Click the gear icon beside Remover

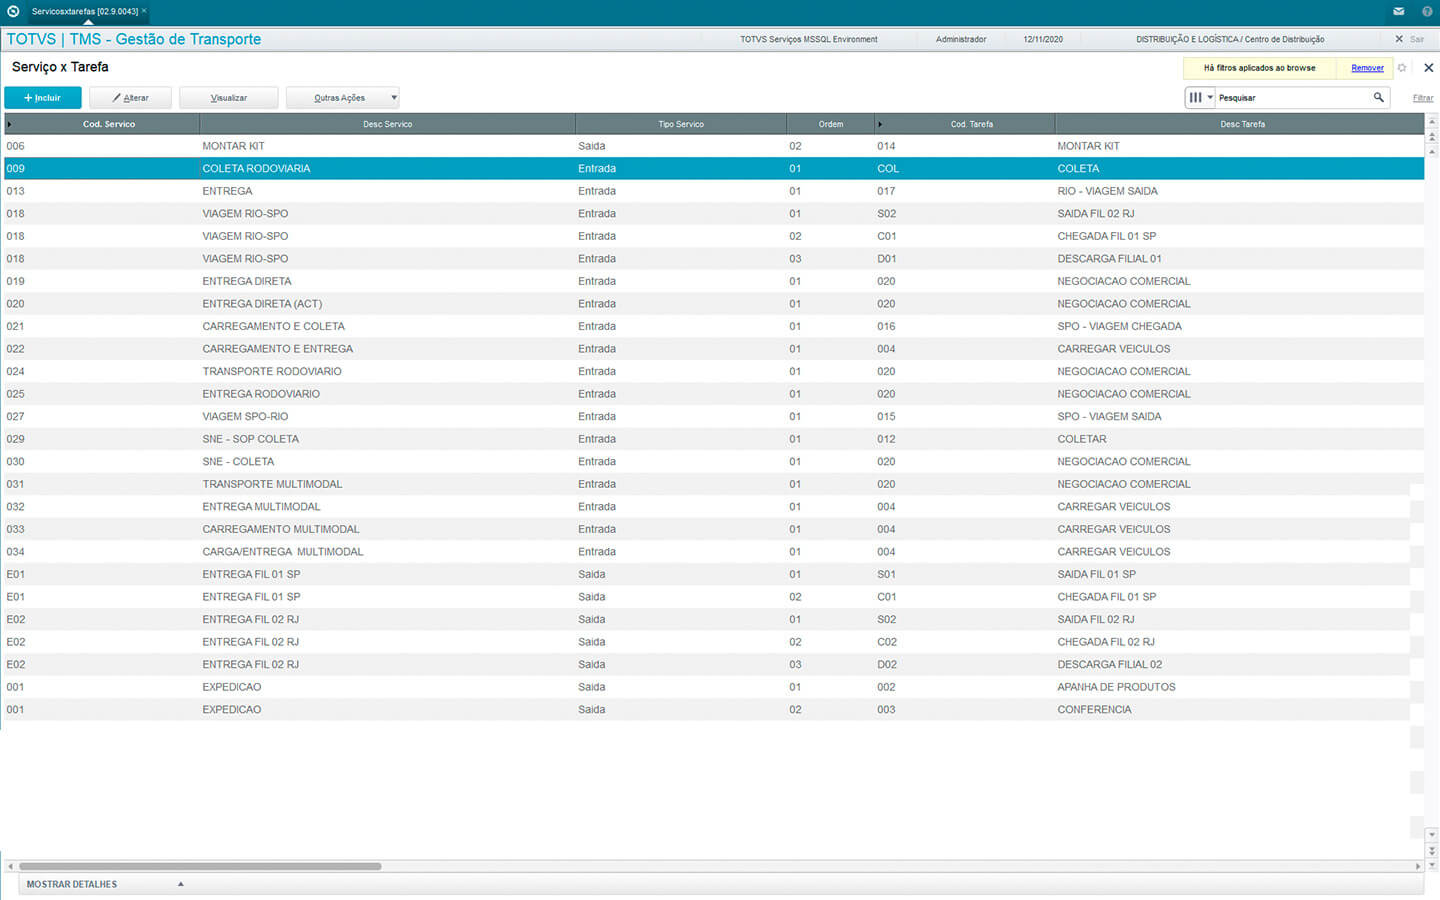(x=1402, y=68)
